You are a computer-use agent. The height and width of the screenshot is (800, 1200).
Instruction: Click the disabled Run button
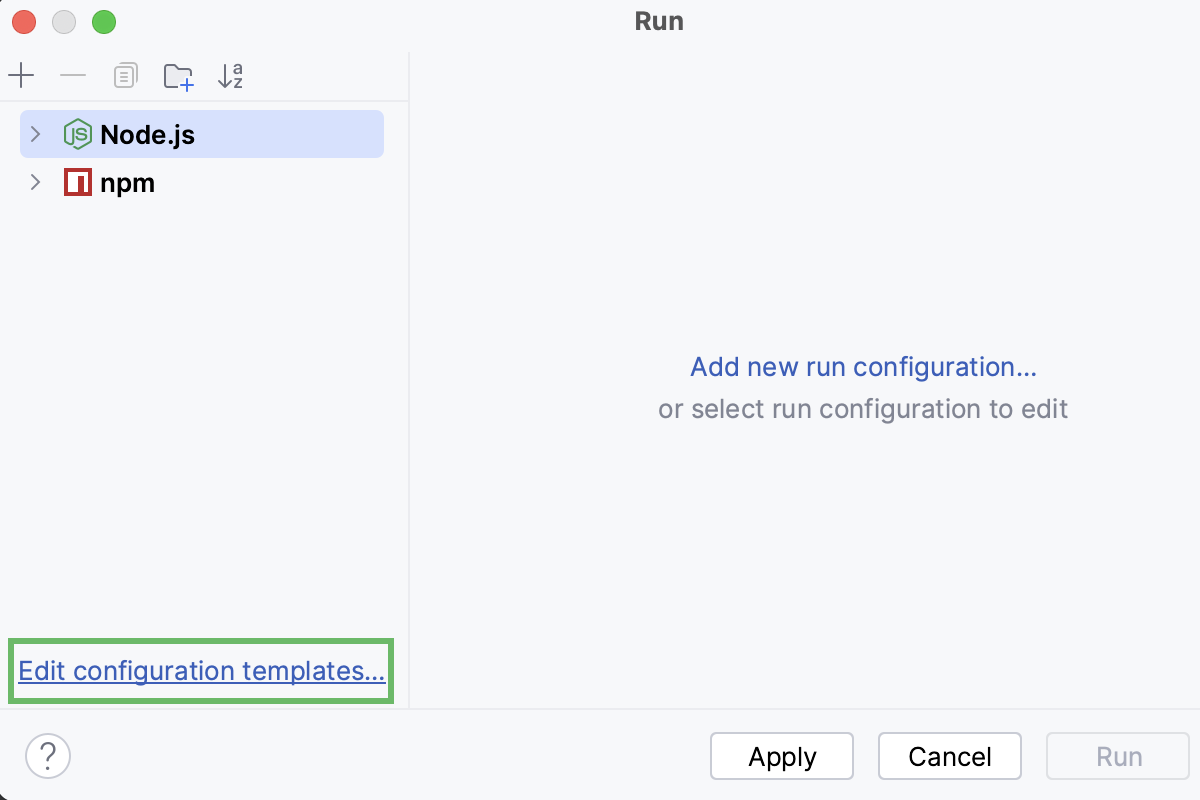tap(1117, 756)
